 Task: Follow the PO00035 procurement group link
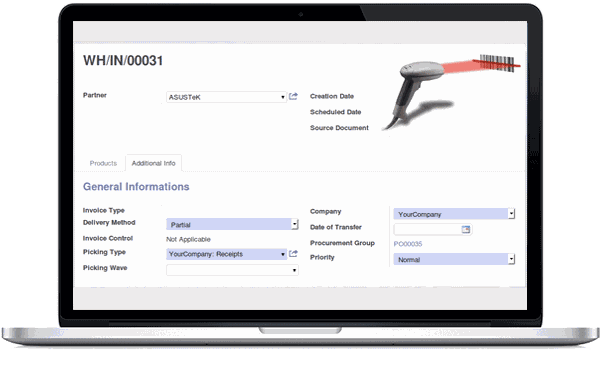[408, 244]
